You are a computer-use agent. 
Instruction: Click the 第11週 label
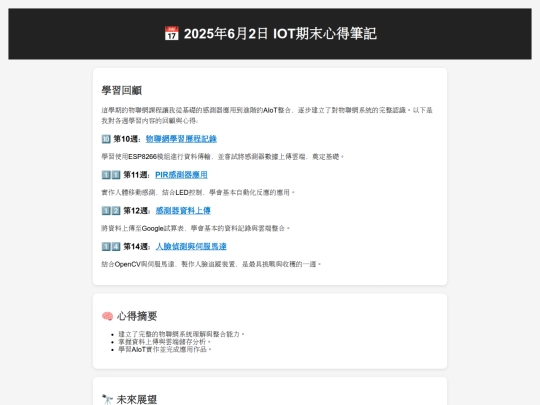[137, 175]
